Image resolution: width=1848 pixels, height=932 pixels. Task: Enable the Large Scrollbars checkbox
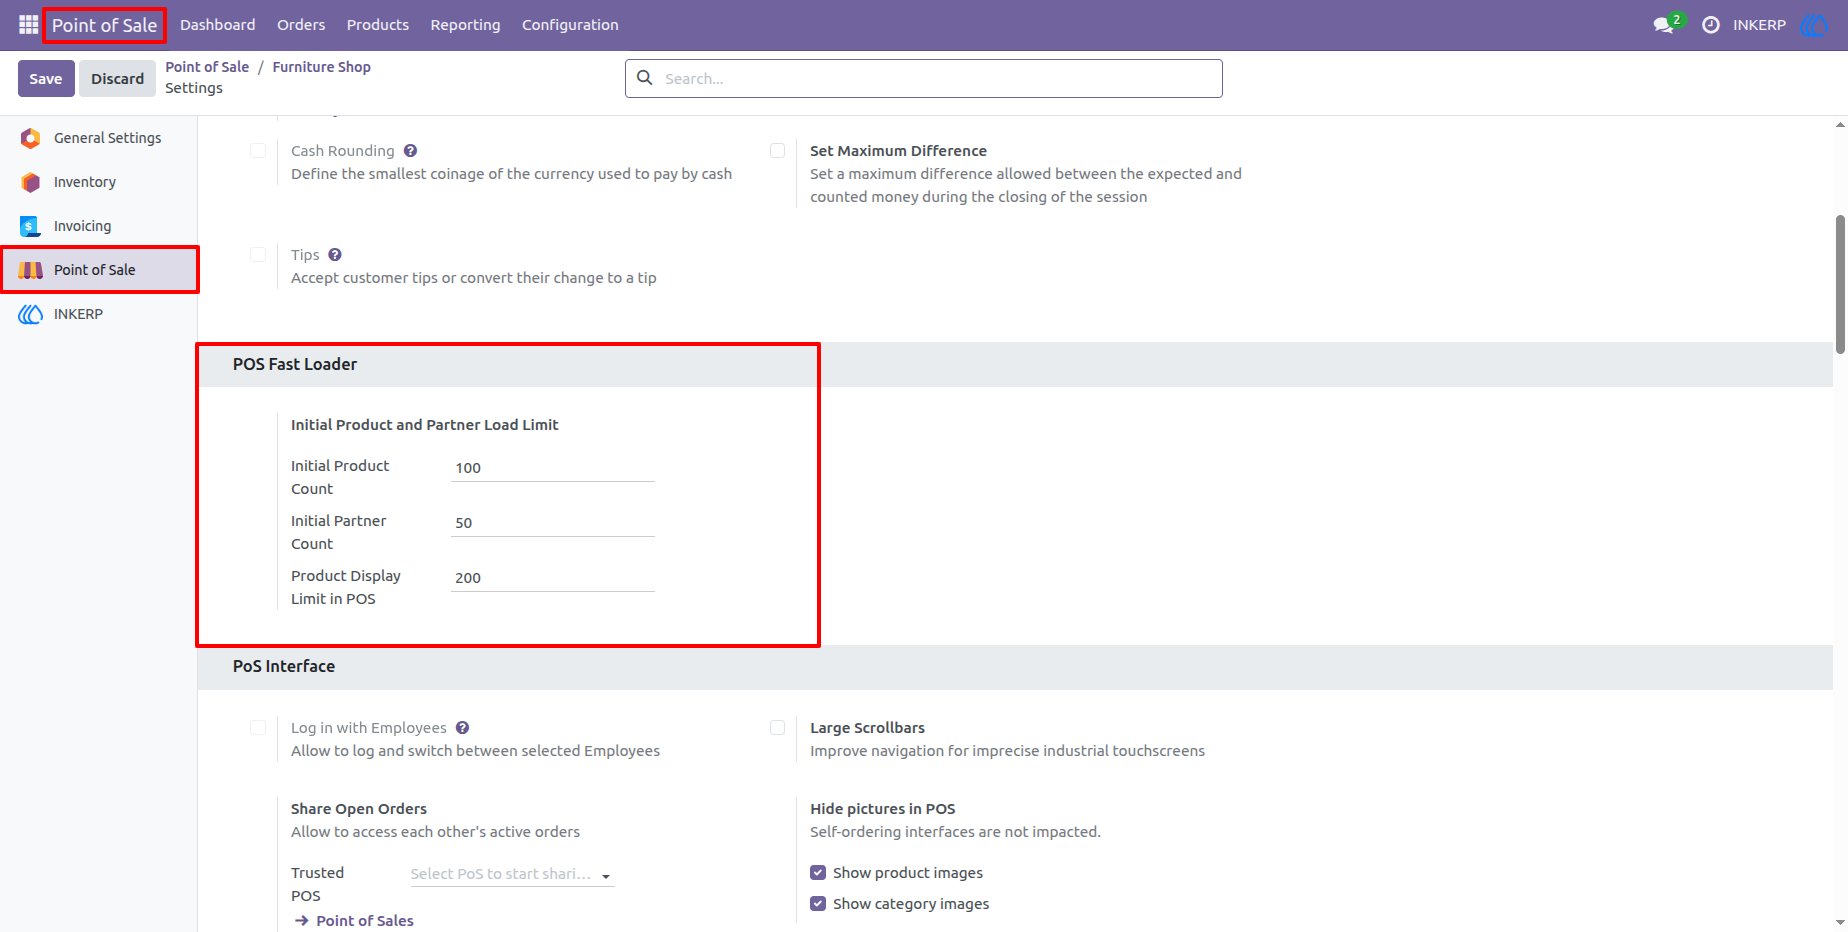coord(777,728)
